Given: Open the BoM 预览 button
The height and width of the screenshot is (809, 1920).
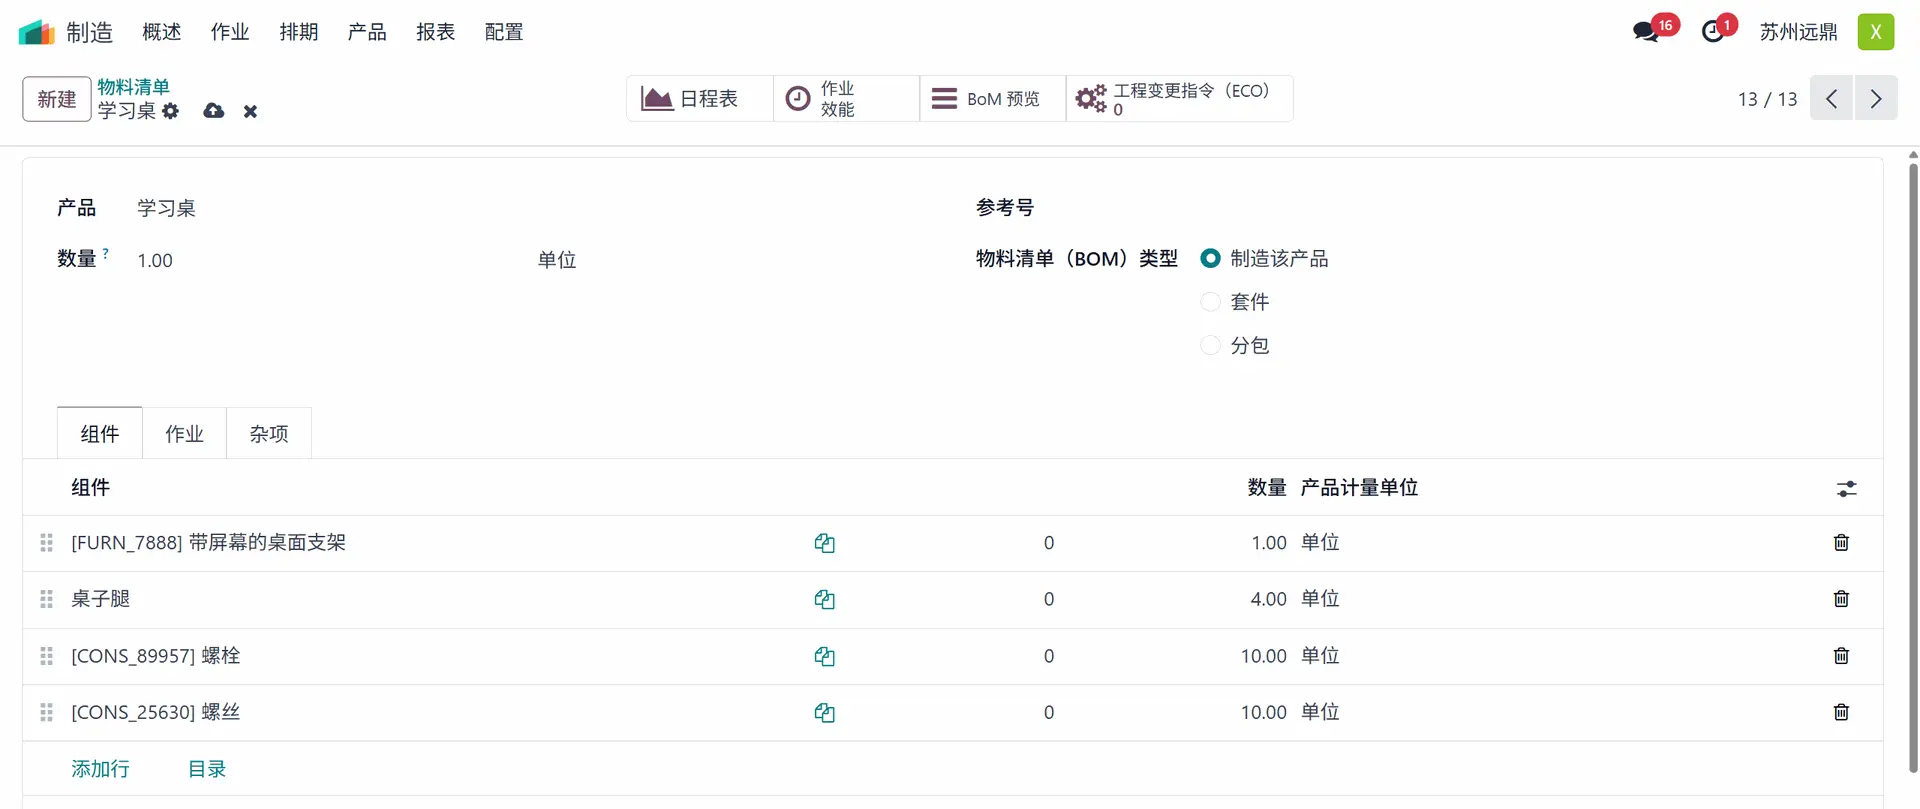Looking at the screenshot, I should [986, 98].
